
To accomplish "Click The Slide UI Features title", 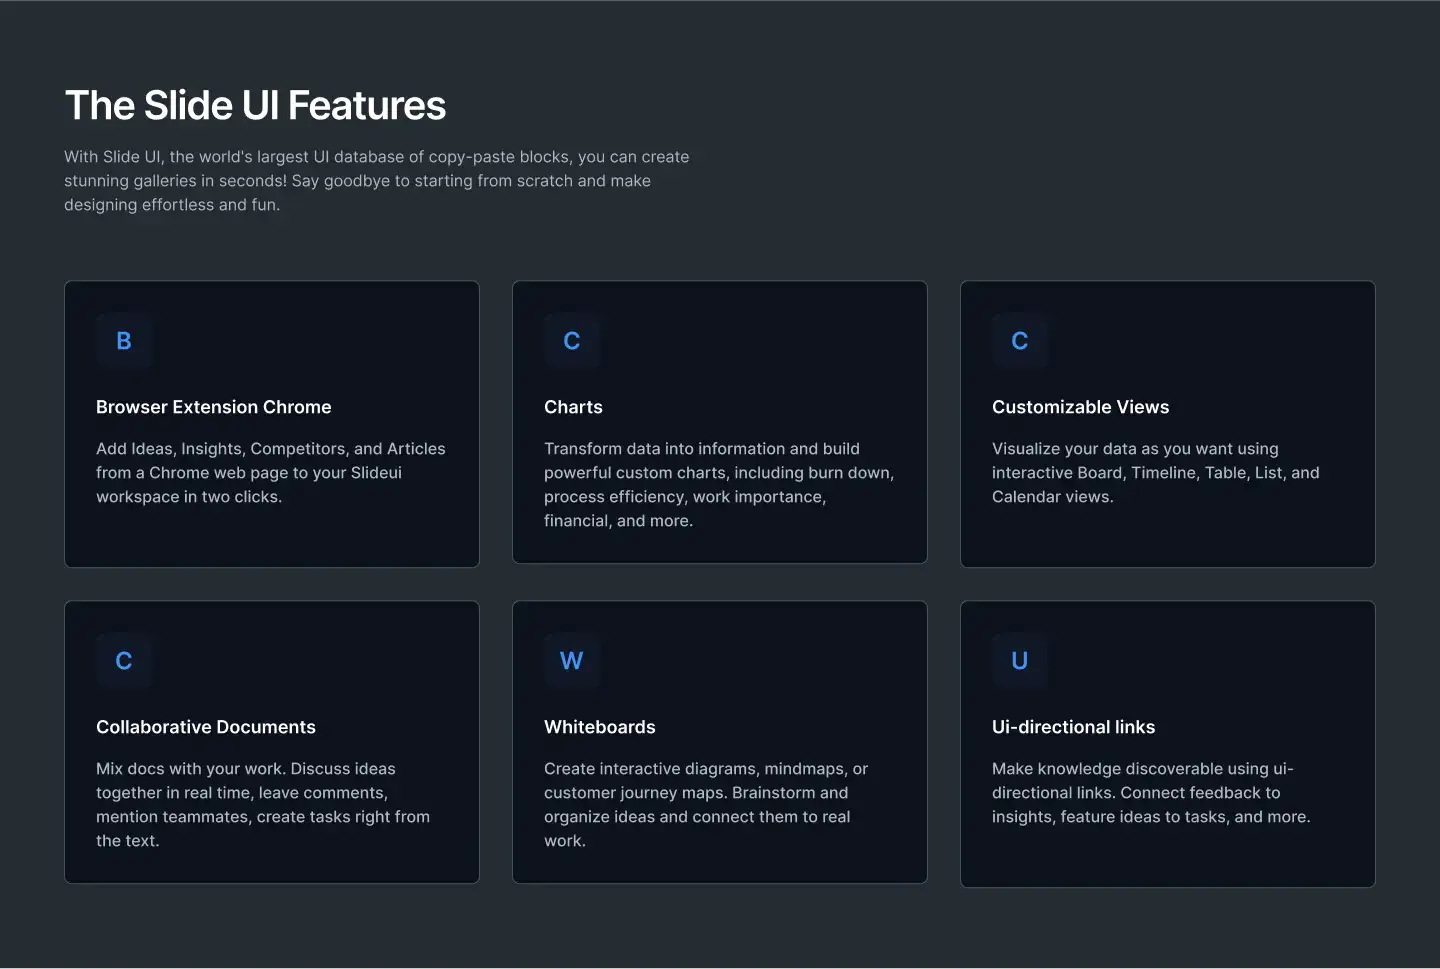I will pyautogui.click(x=255, y=106).
